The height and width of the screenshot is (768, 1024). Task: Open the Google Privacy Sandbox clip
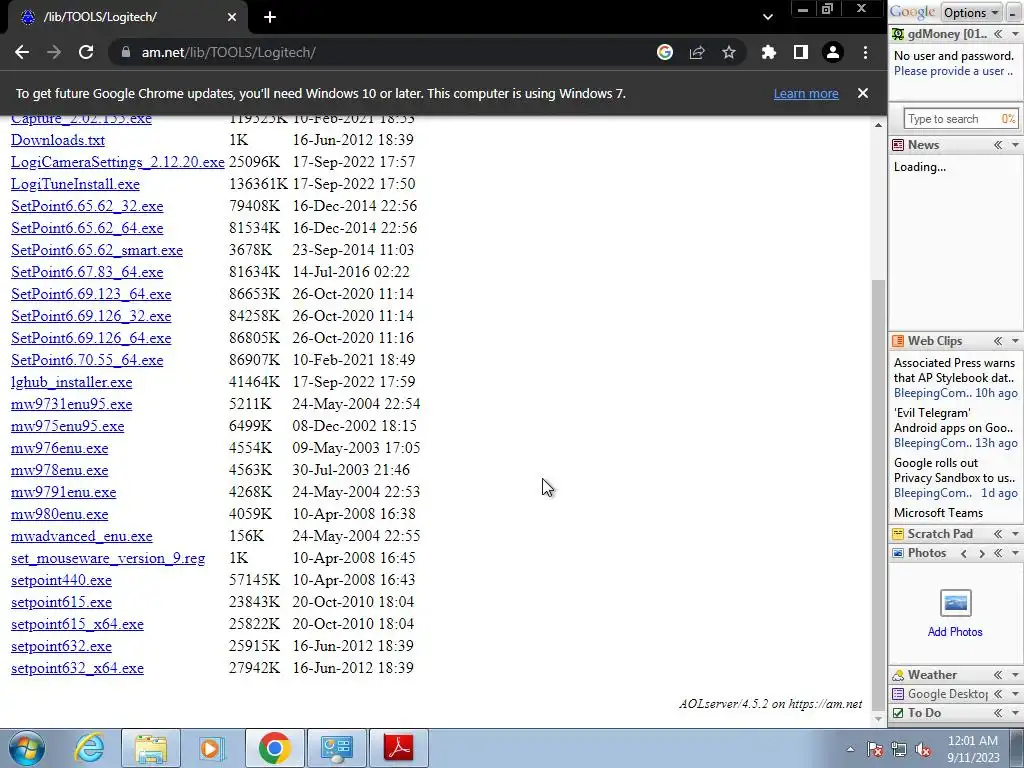pos(954,470)
